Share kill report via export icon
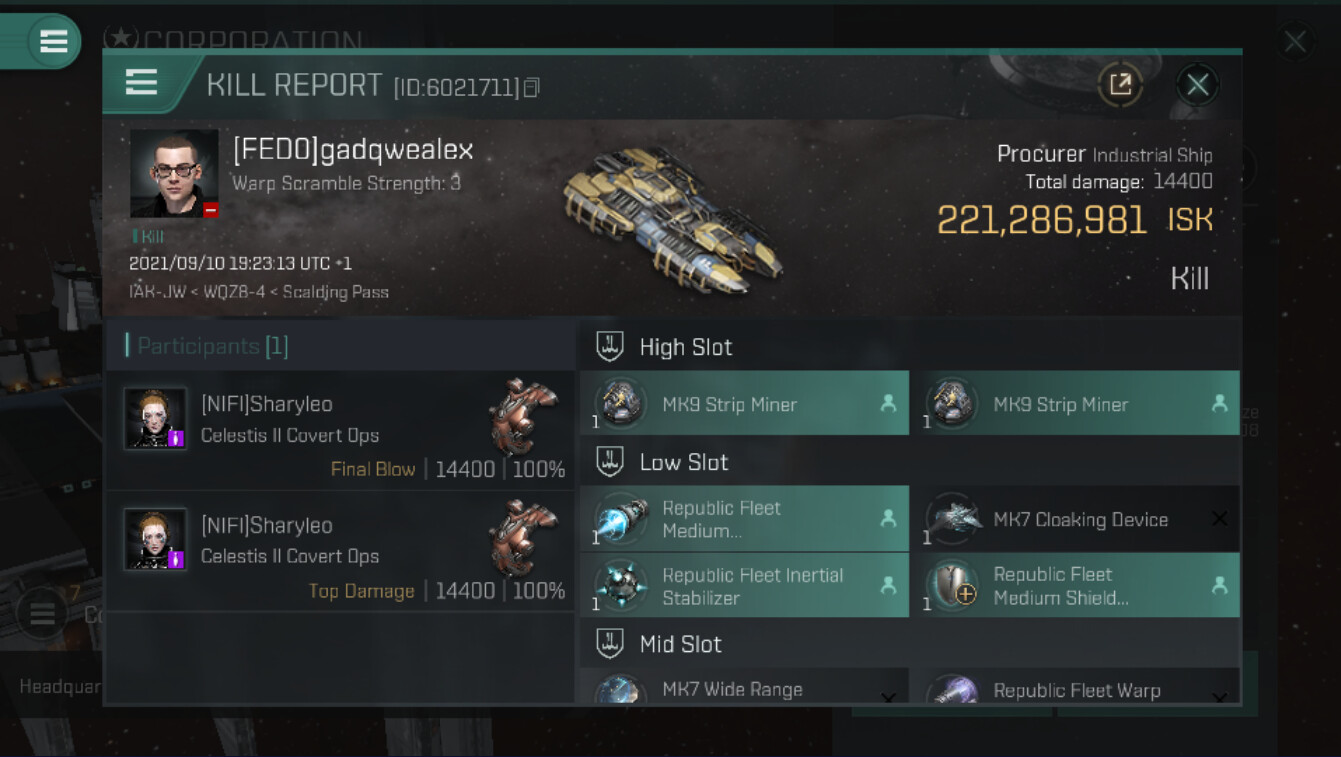 coord(1120,85)
